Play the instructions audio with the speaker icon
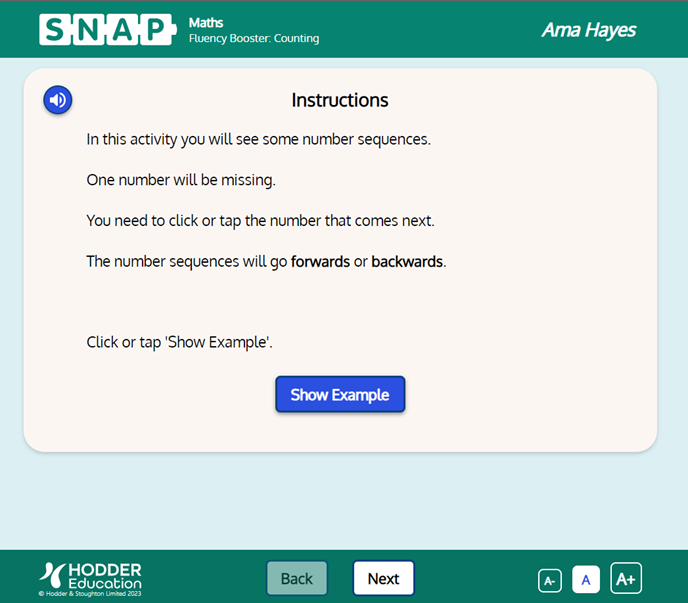The width and height of the screenshot is (688, 603). click(58, 100)
